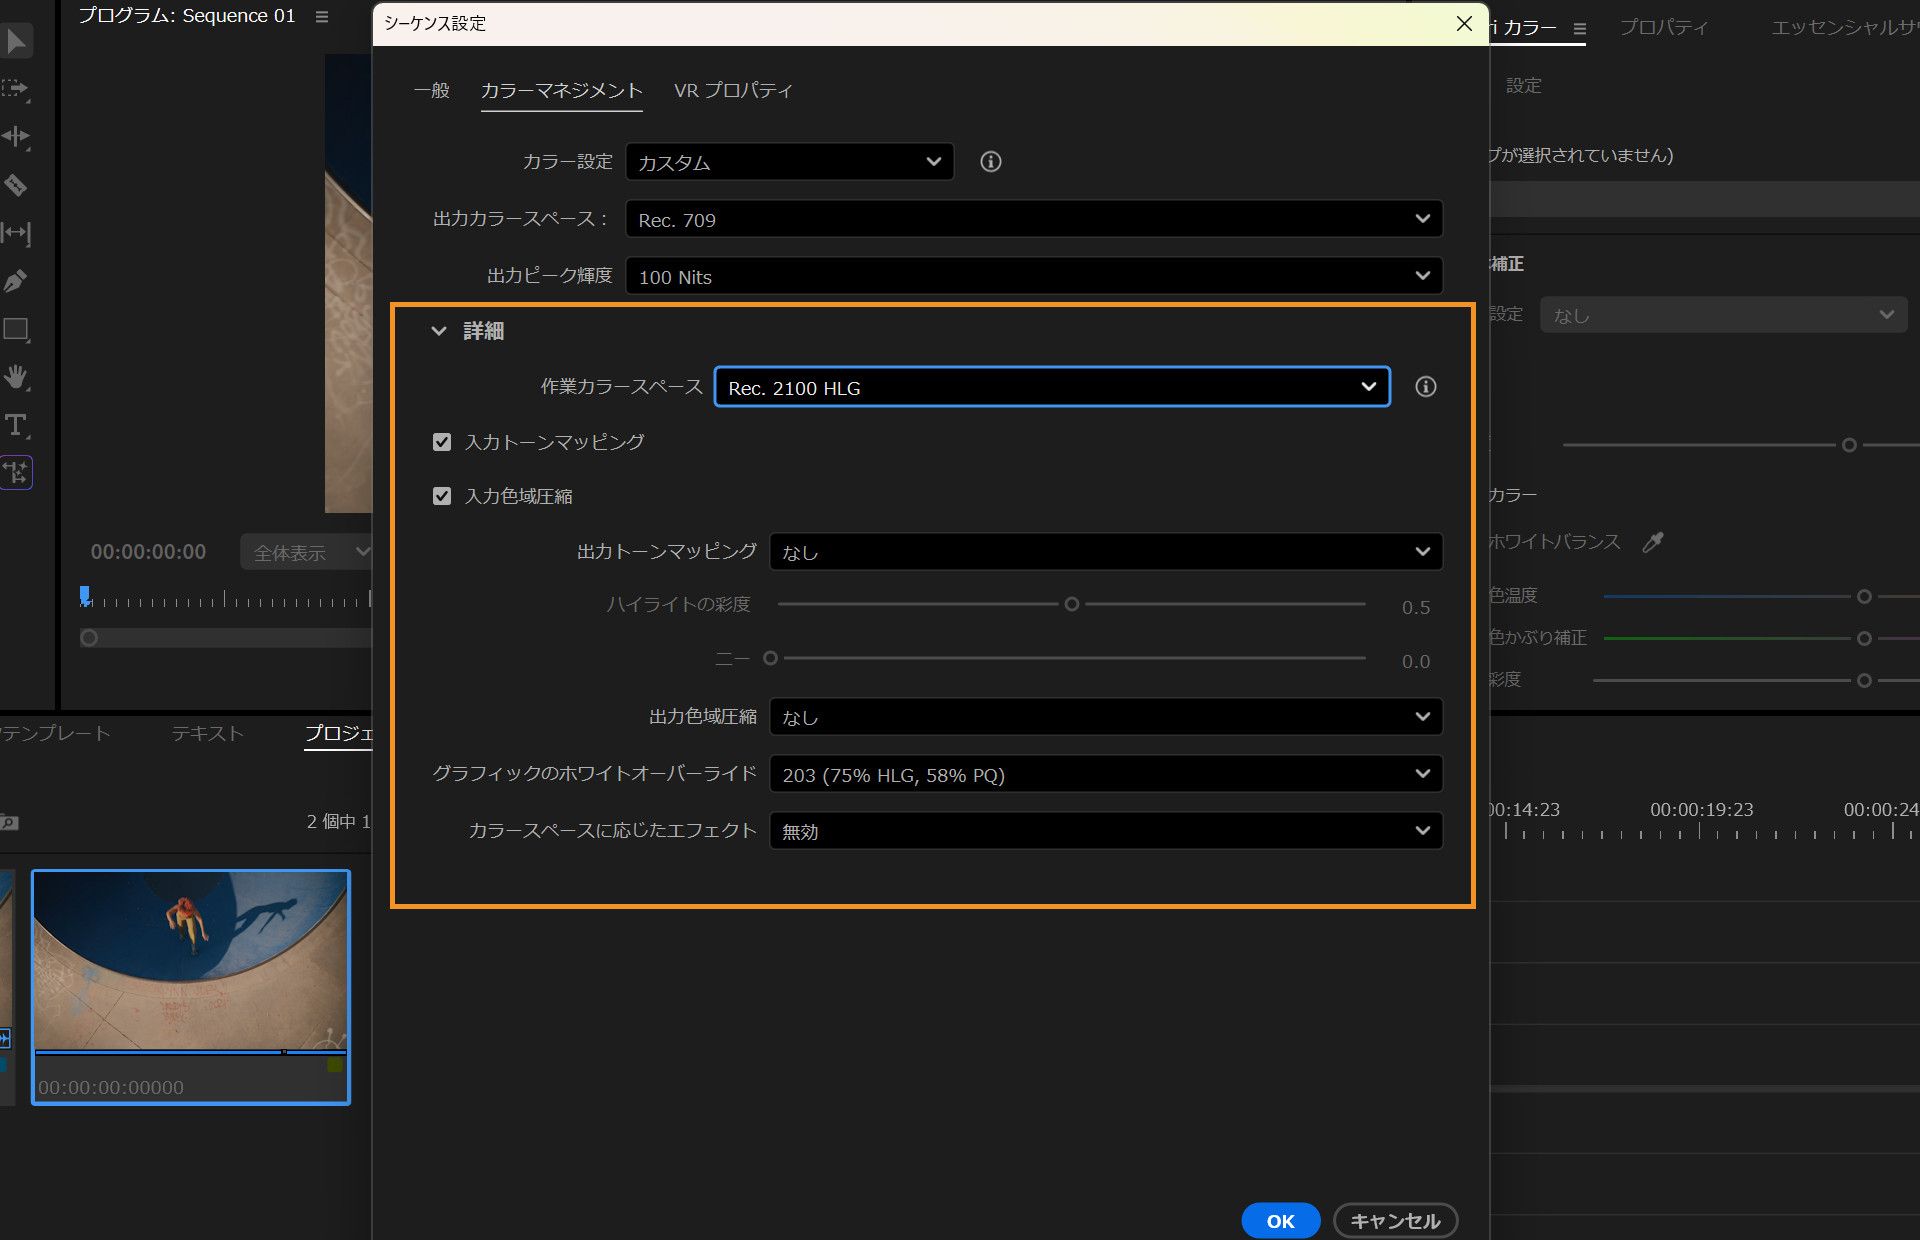Collapse the 詳細 section
The width and height of the screenshot is (1920, 1240).
[438, 331]
